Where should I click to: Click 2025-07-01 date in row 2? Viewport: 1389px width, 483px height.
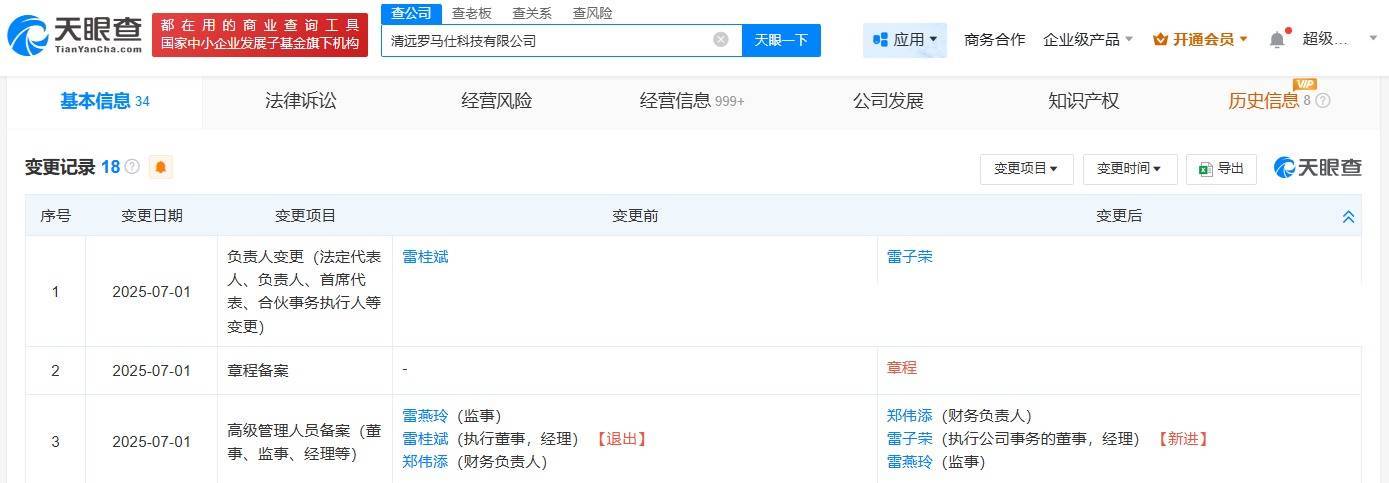151,370
